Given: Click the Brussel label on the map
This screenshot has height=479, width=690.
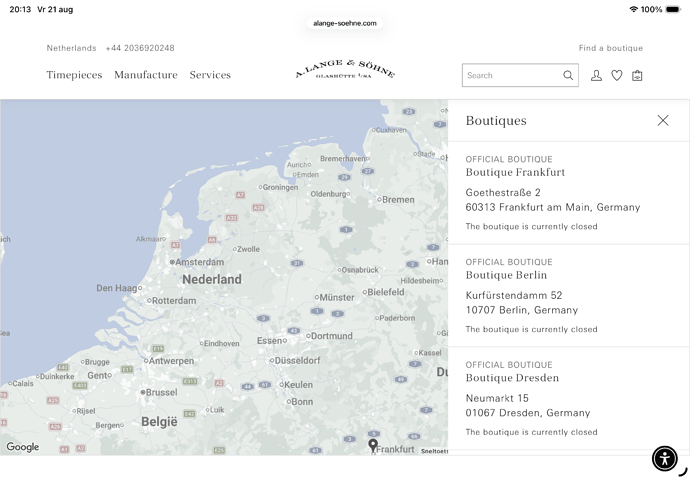Looking at the screenshot, I should click(161, 392).
